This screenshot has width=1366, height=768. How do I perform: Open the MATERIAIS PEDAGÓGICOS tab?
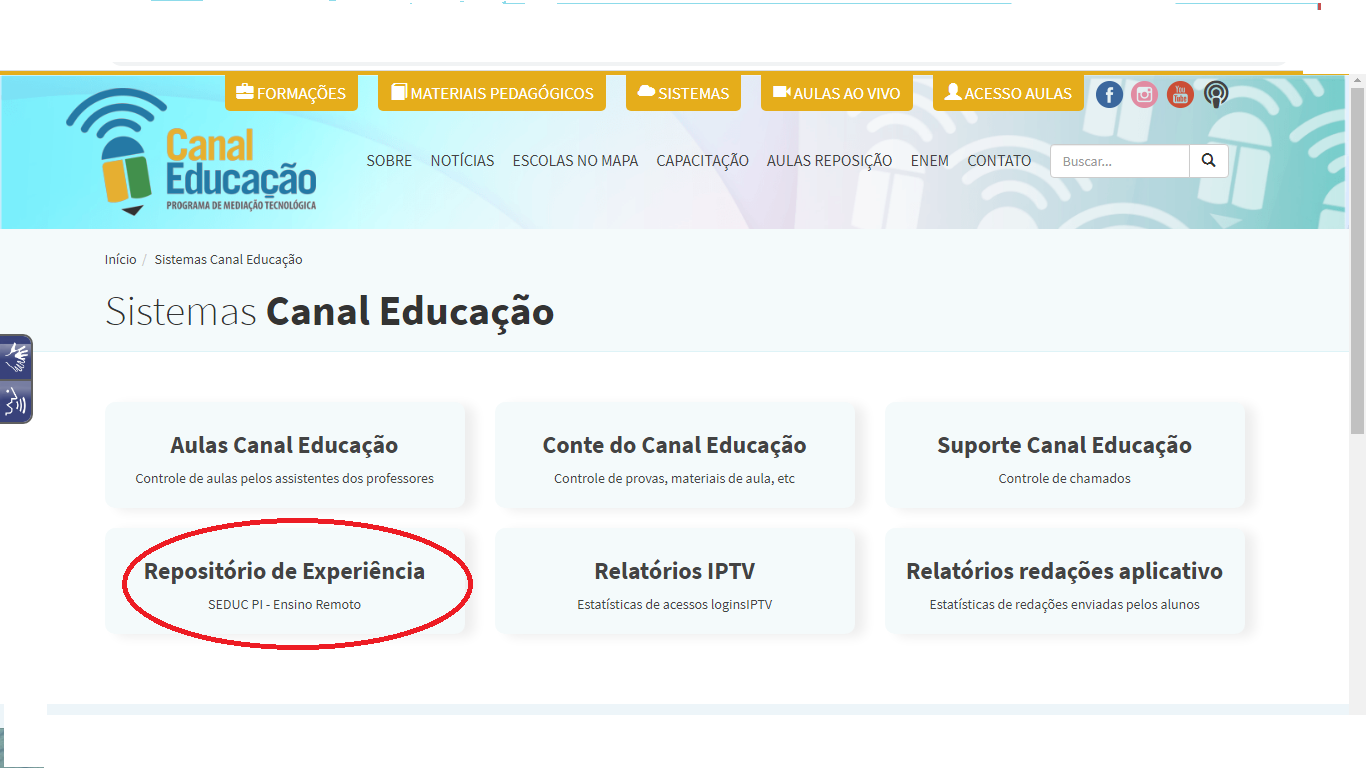tap(491, 93)
